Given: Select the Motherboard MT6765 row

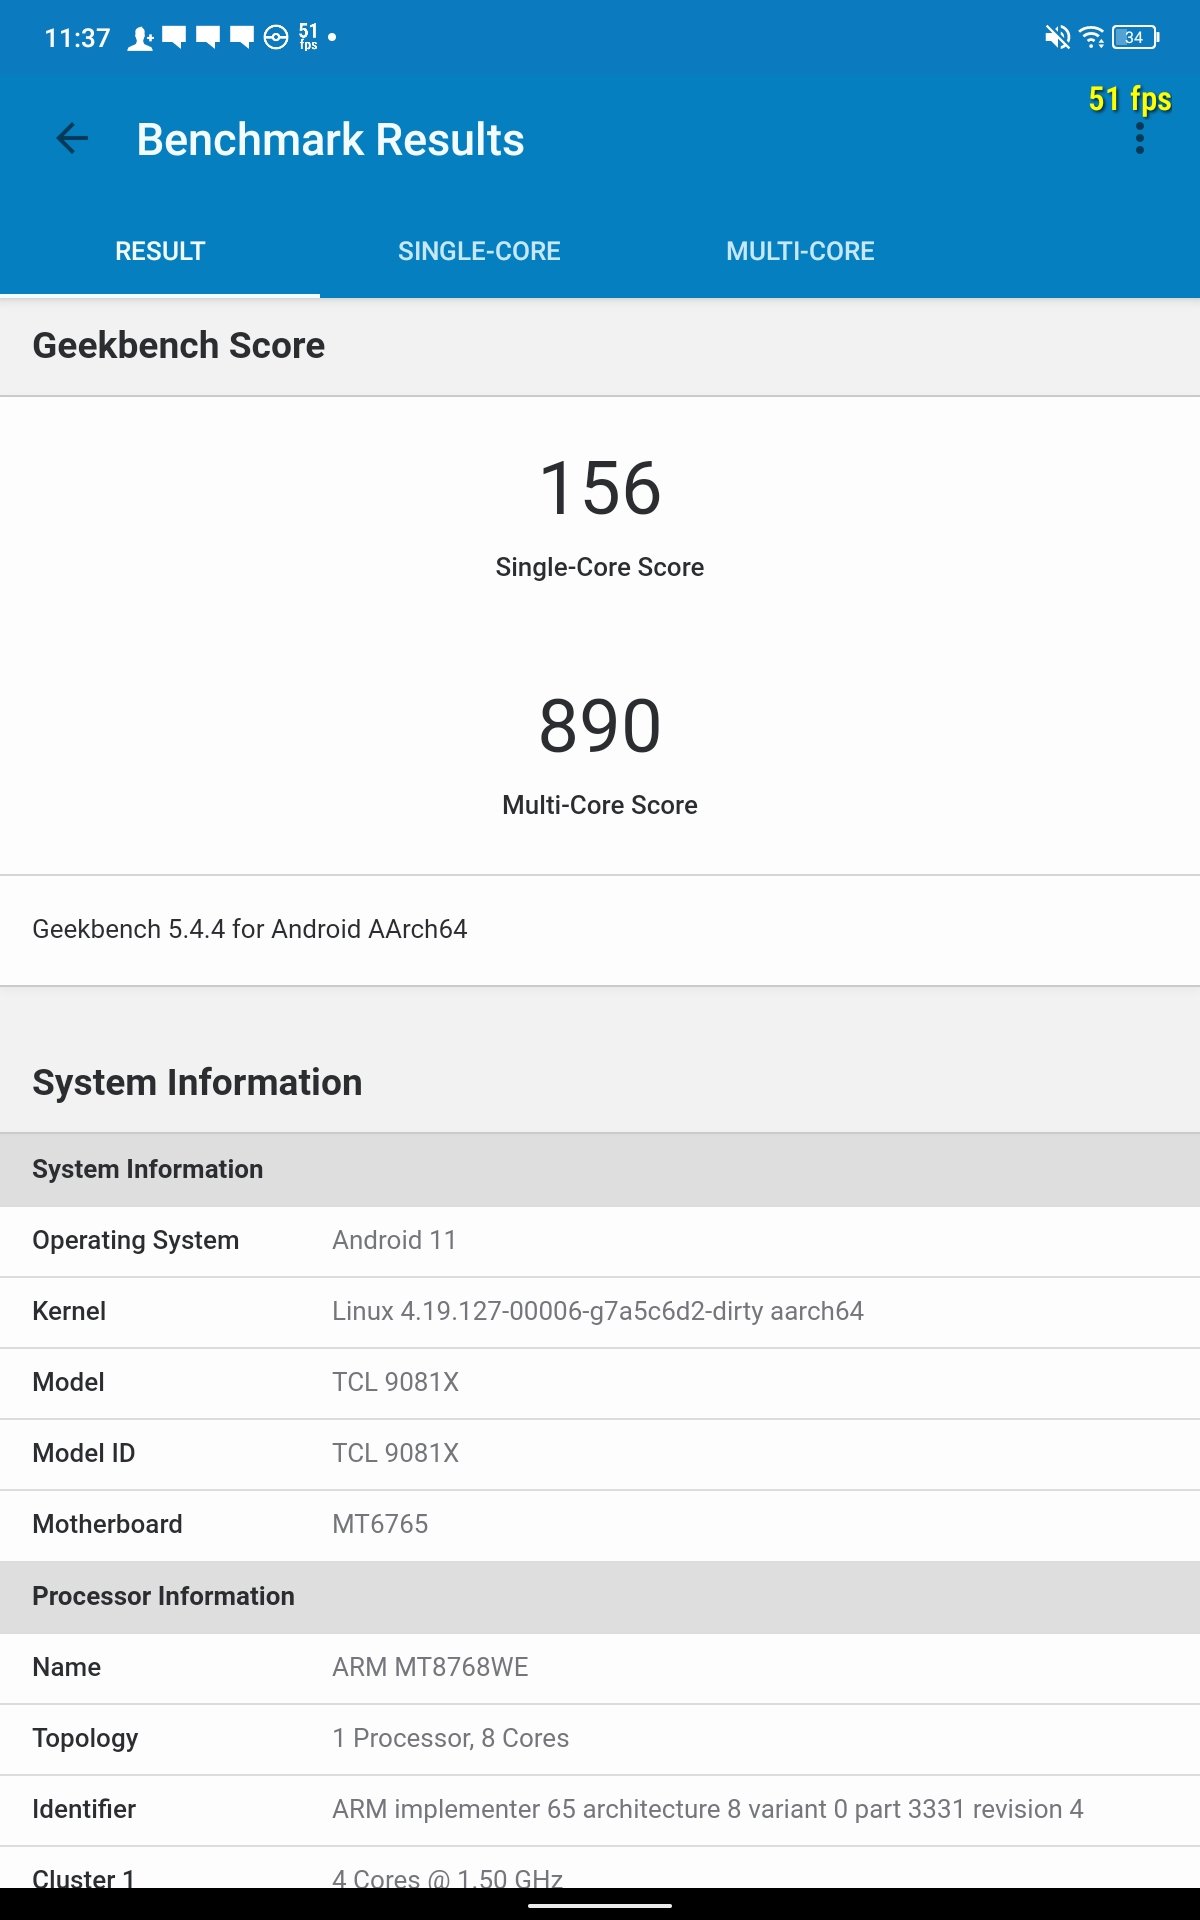Looking at the screenshot, I should (600, 1525).
